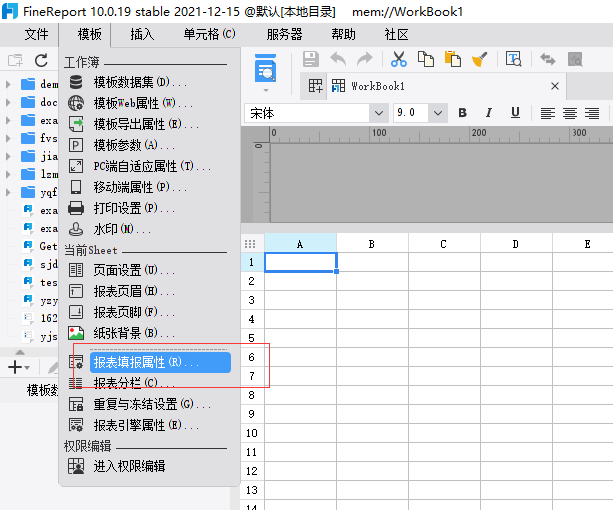
Task: Click the new worksheet grid icon
Action: coord(315,86)
